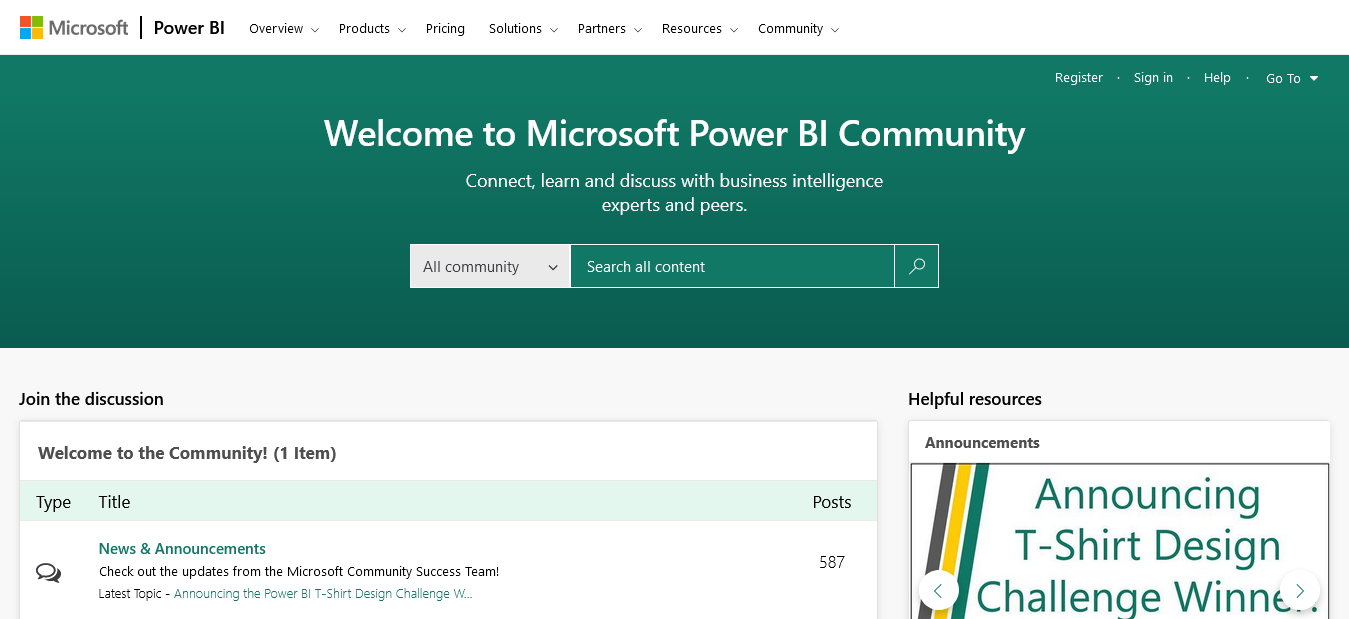Click the Microsoft logo
This screenshot has height=619, width=1349.
[x=74, y=28]
